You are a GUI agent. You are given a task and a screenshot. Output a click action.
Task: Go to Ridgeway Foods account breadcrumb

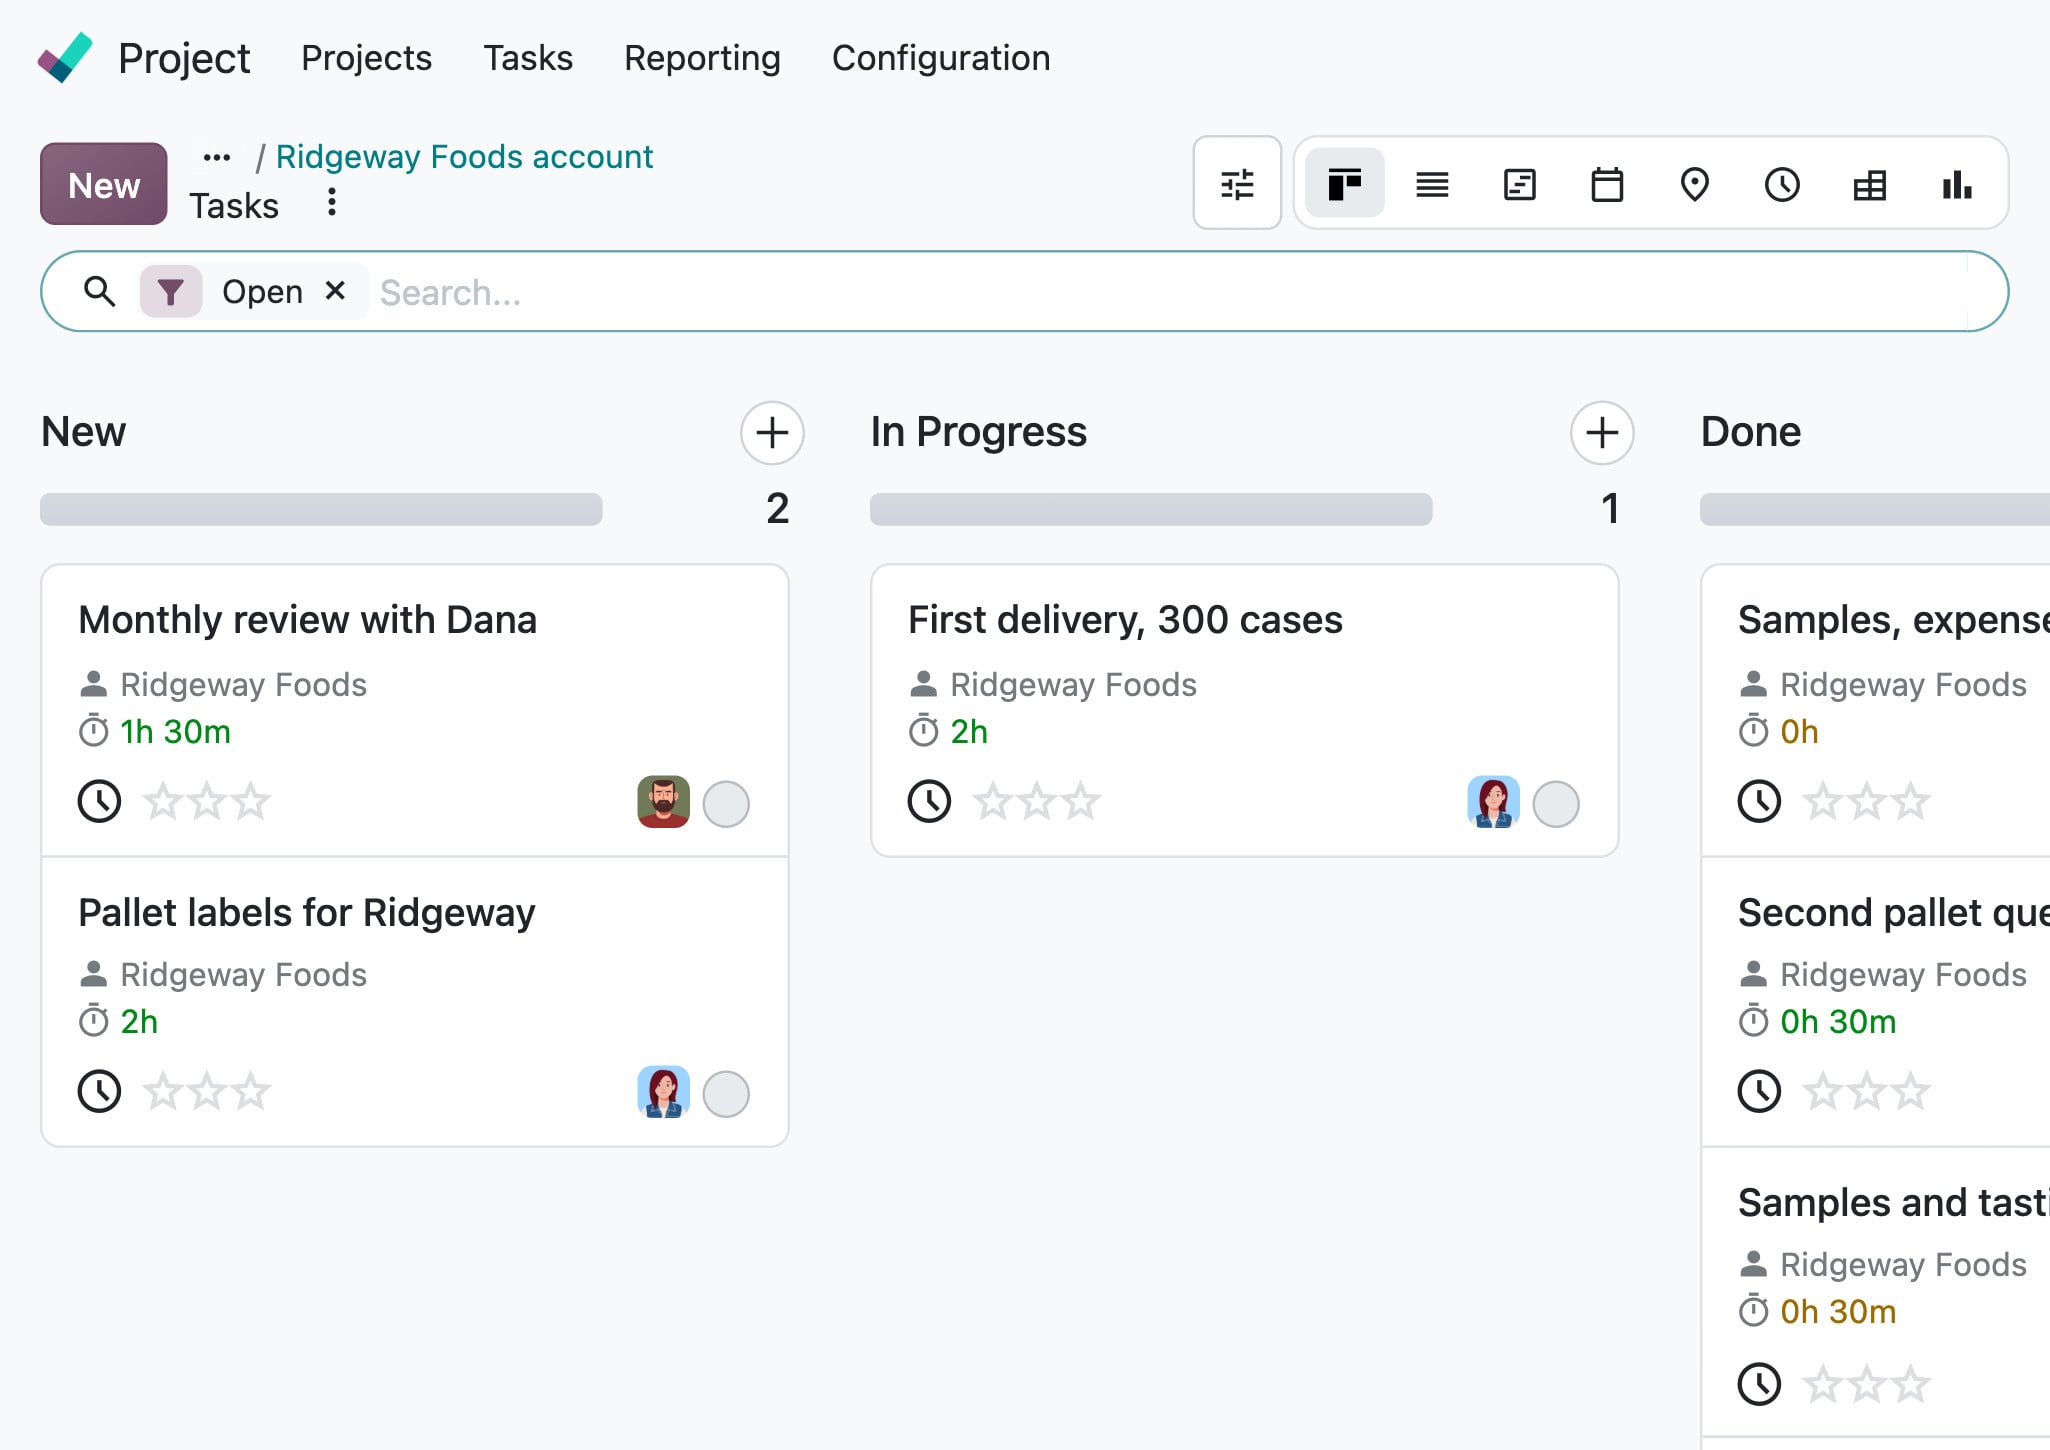pos(464,157)
